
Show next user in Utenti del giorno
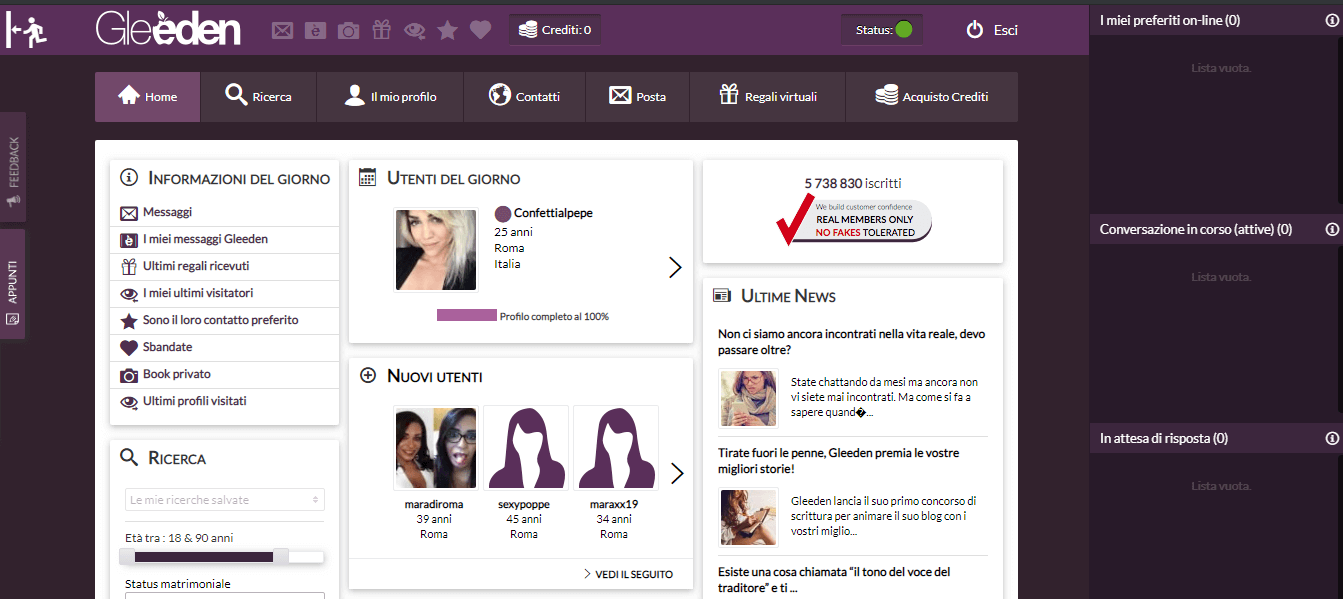tap(675, 267)
